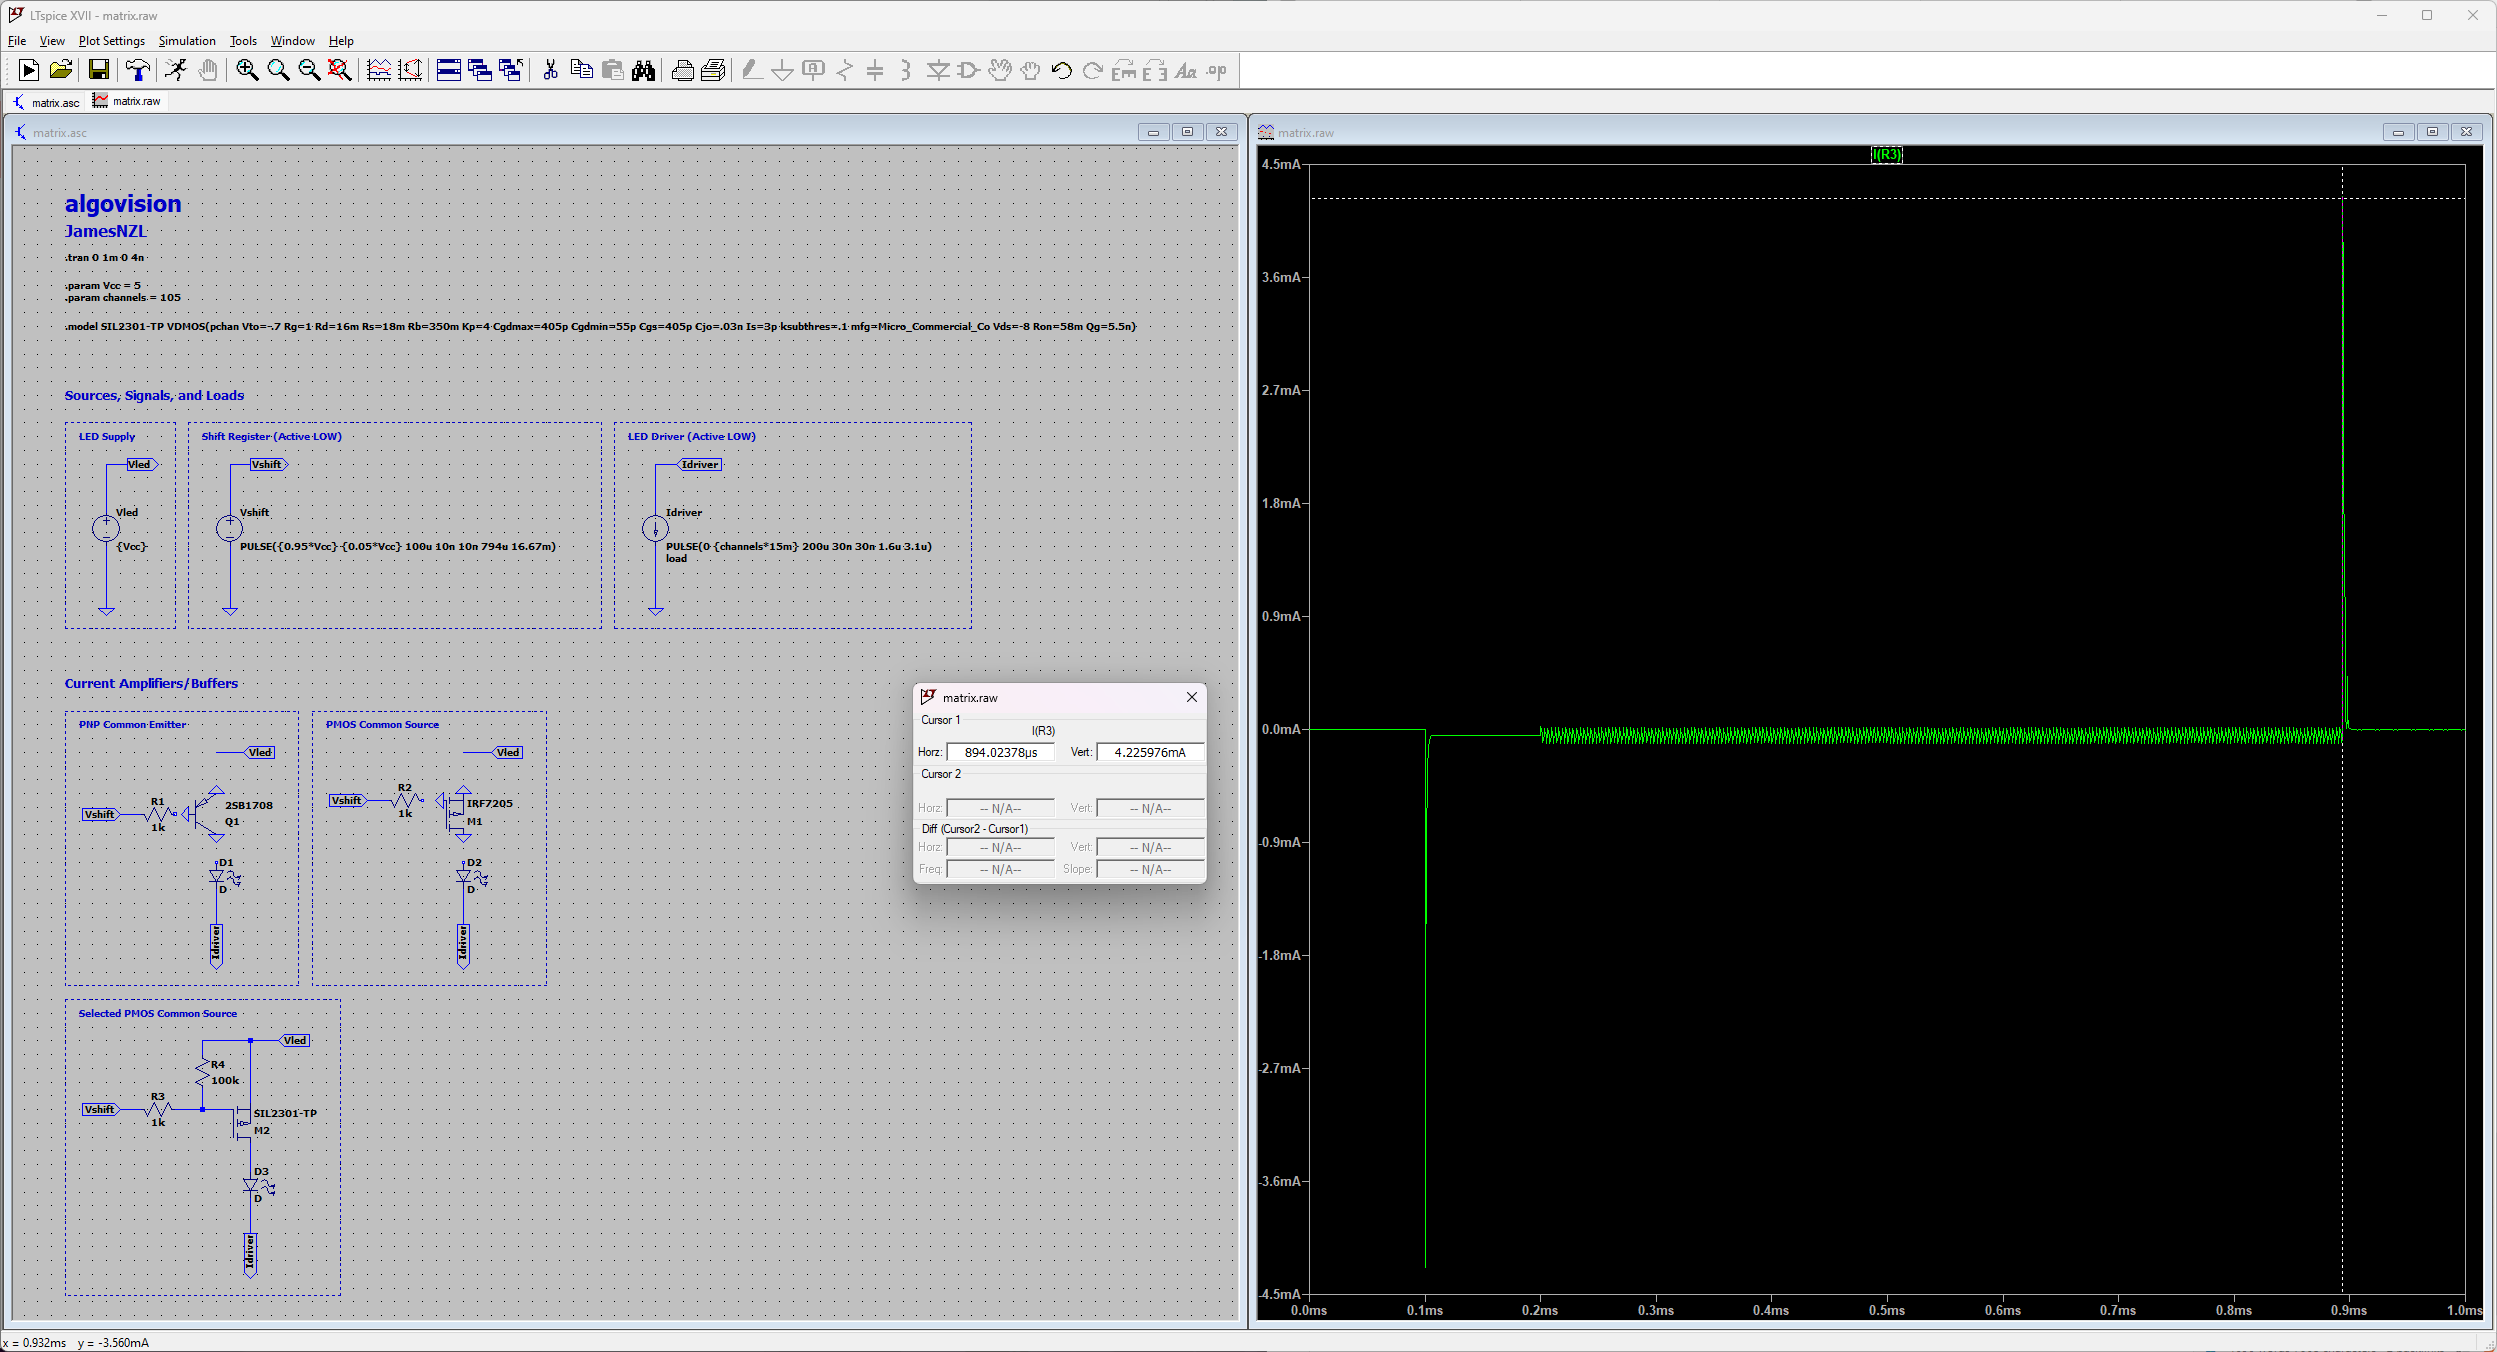
Task: Open the View menu
Action: (52, 41)
